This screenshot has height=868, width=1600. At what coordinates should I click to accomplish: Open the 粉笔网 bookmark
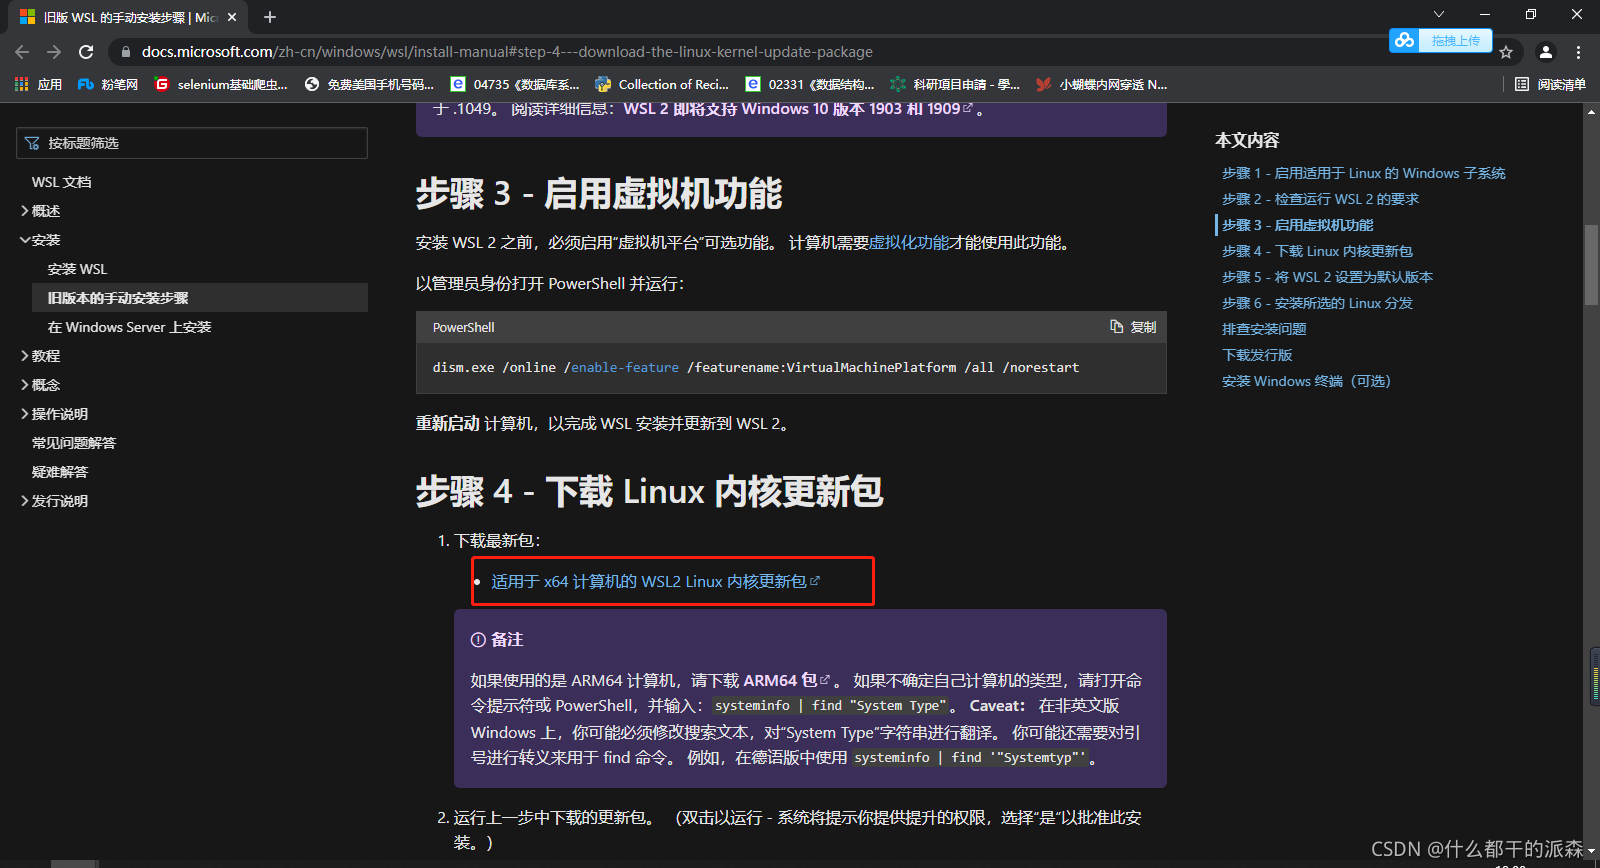coord(108,84)
